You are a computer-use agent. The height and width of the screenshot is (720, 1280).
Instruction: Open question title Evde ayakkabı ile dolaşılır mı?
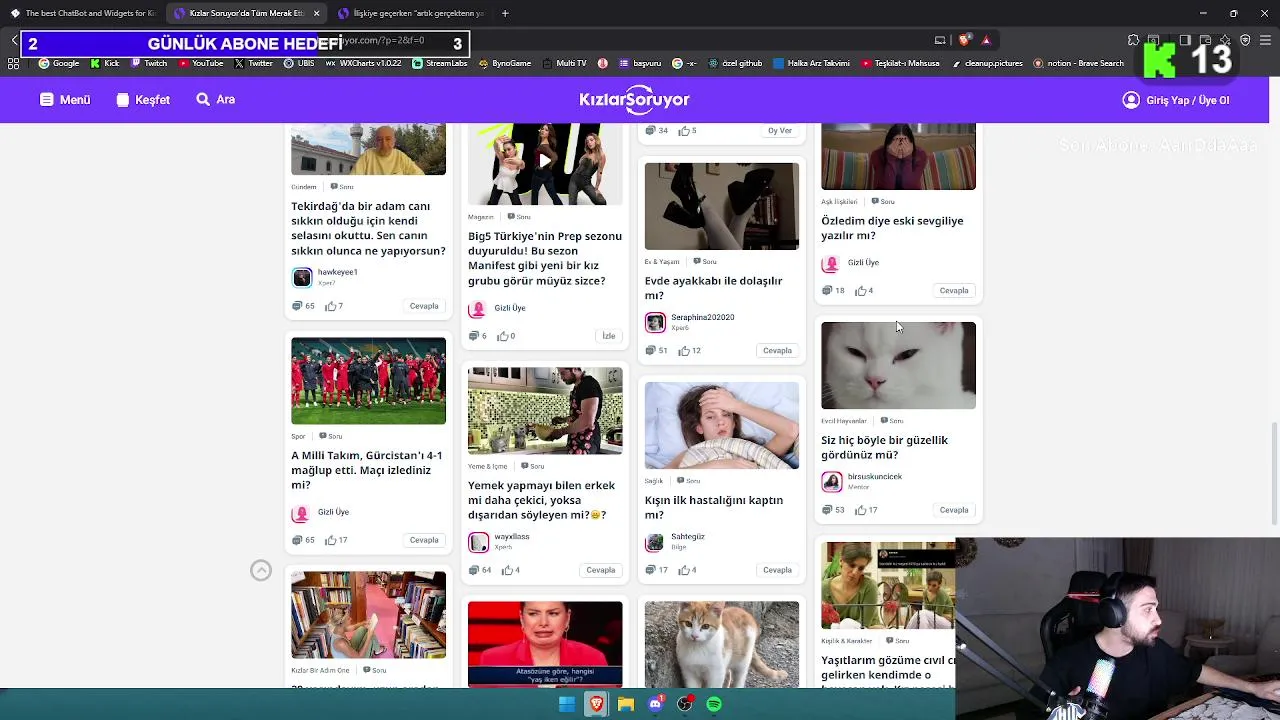pyautogui.click(x=714, y=288)
